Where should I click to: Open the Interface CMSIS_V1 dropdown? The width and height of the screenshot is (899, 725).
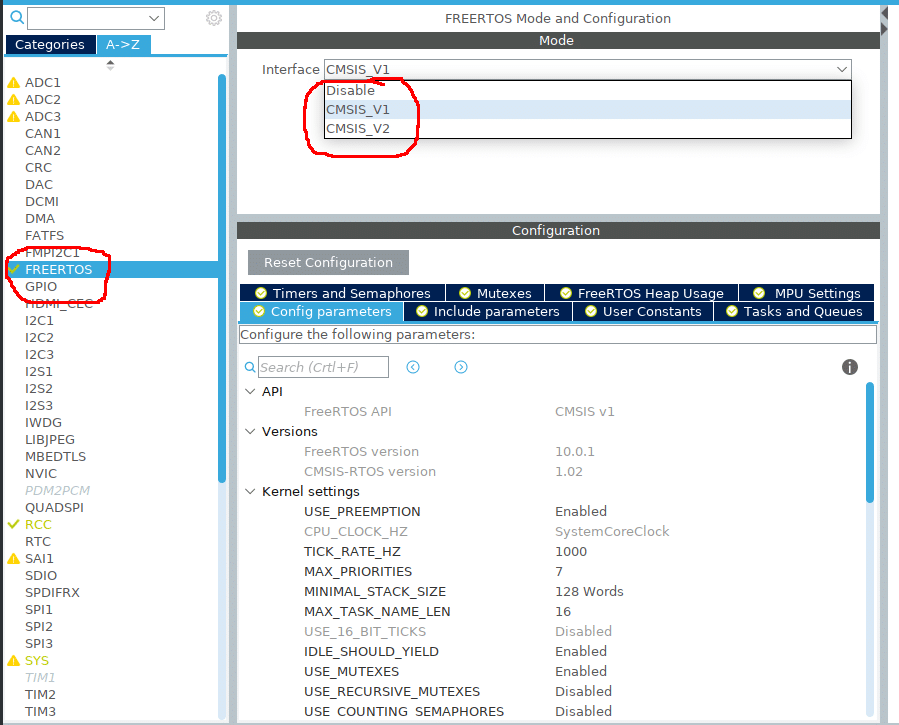click(588, 69)
